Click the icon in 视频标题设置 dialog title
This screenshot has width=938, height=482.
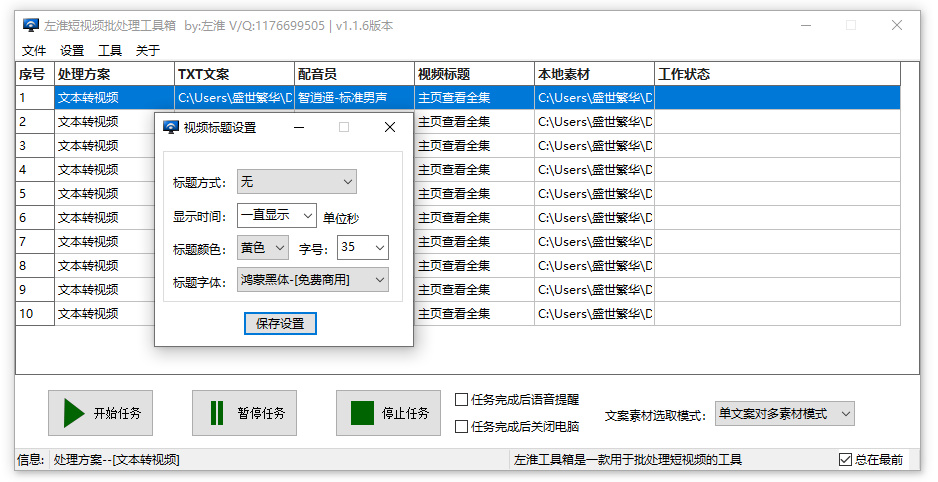coord(171,127)
